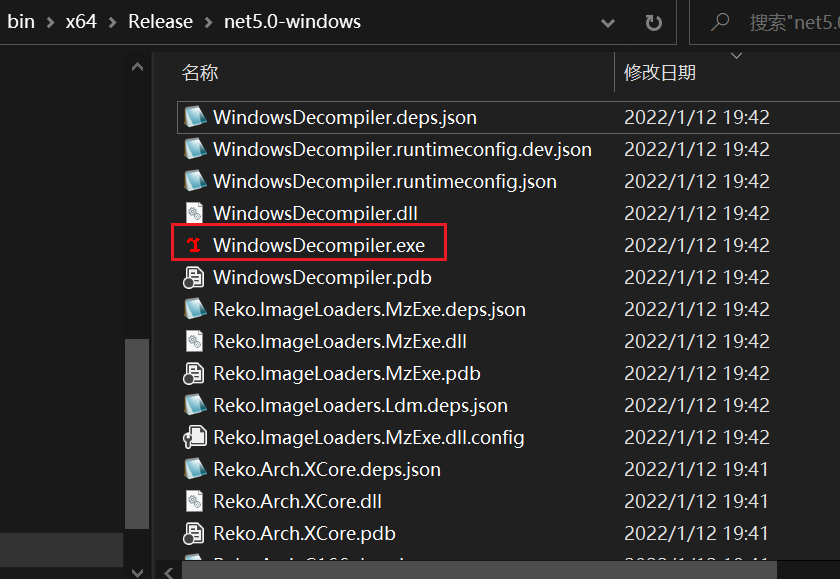The height and width of the screenshot is (579, 840).
Task: Click the Reko.Arch.XCore.pdb icon
Action: pos(193,533)
